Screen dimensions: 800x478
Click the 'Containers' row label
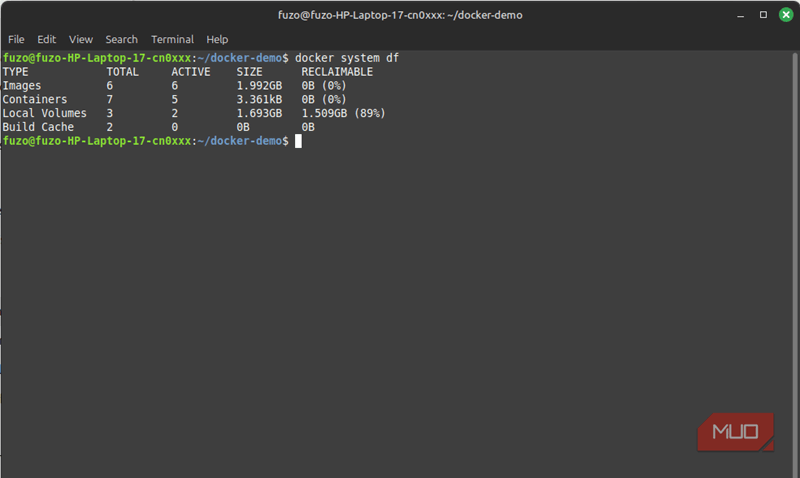(x=35, y=100)
